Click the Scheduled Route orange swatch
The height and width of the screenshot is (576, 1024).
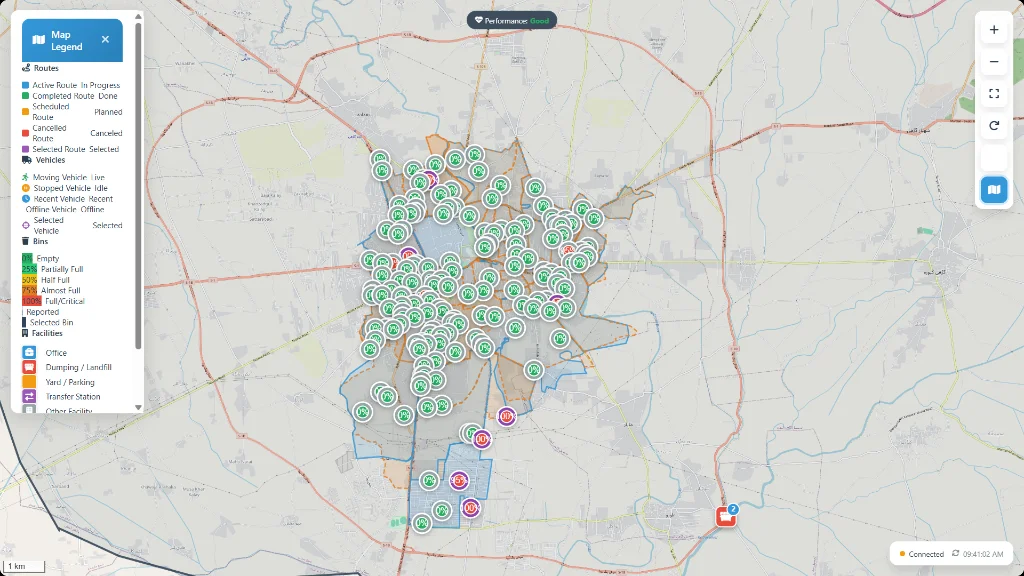coord(25,112)
